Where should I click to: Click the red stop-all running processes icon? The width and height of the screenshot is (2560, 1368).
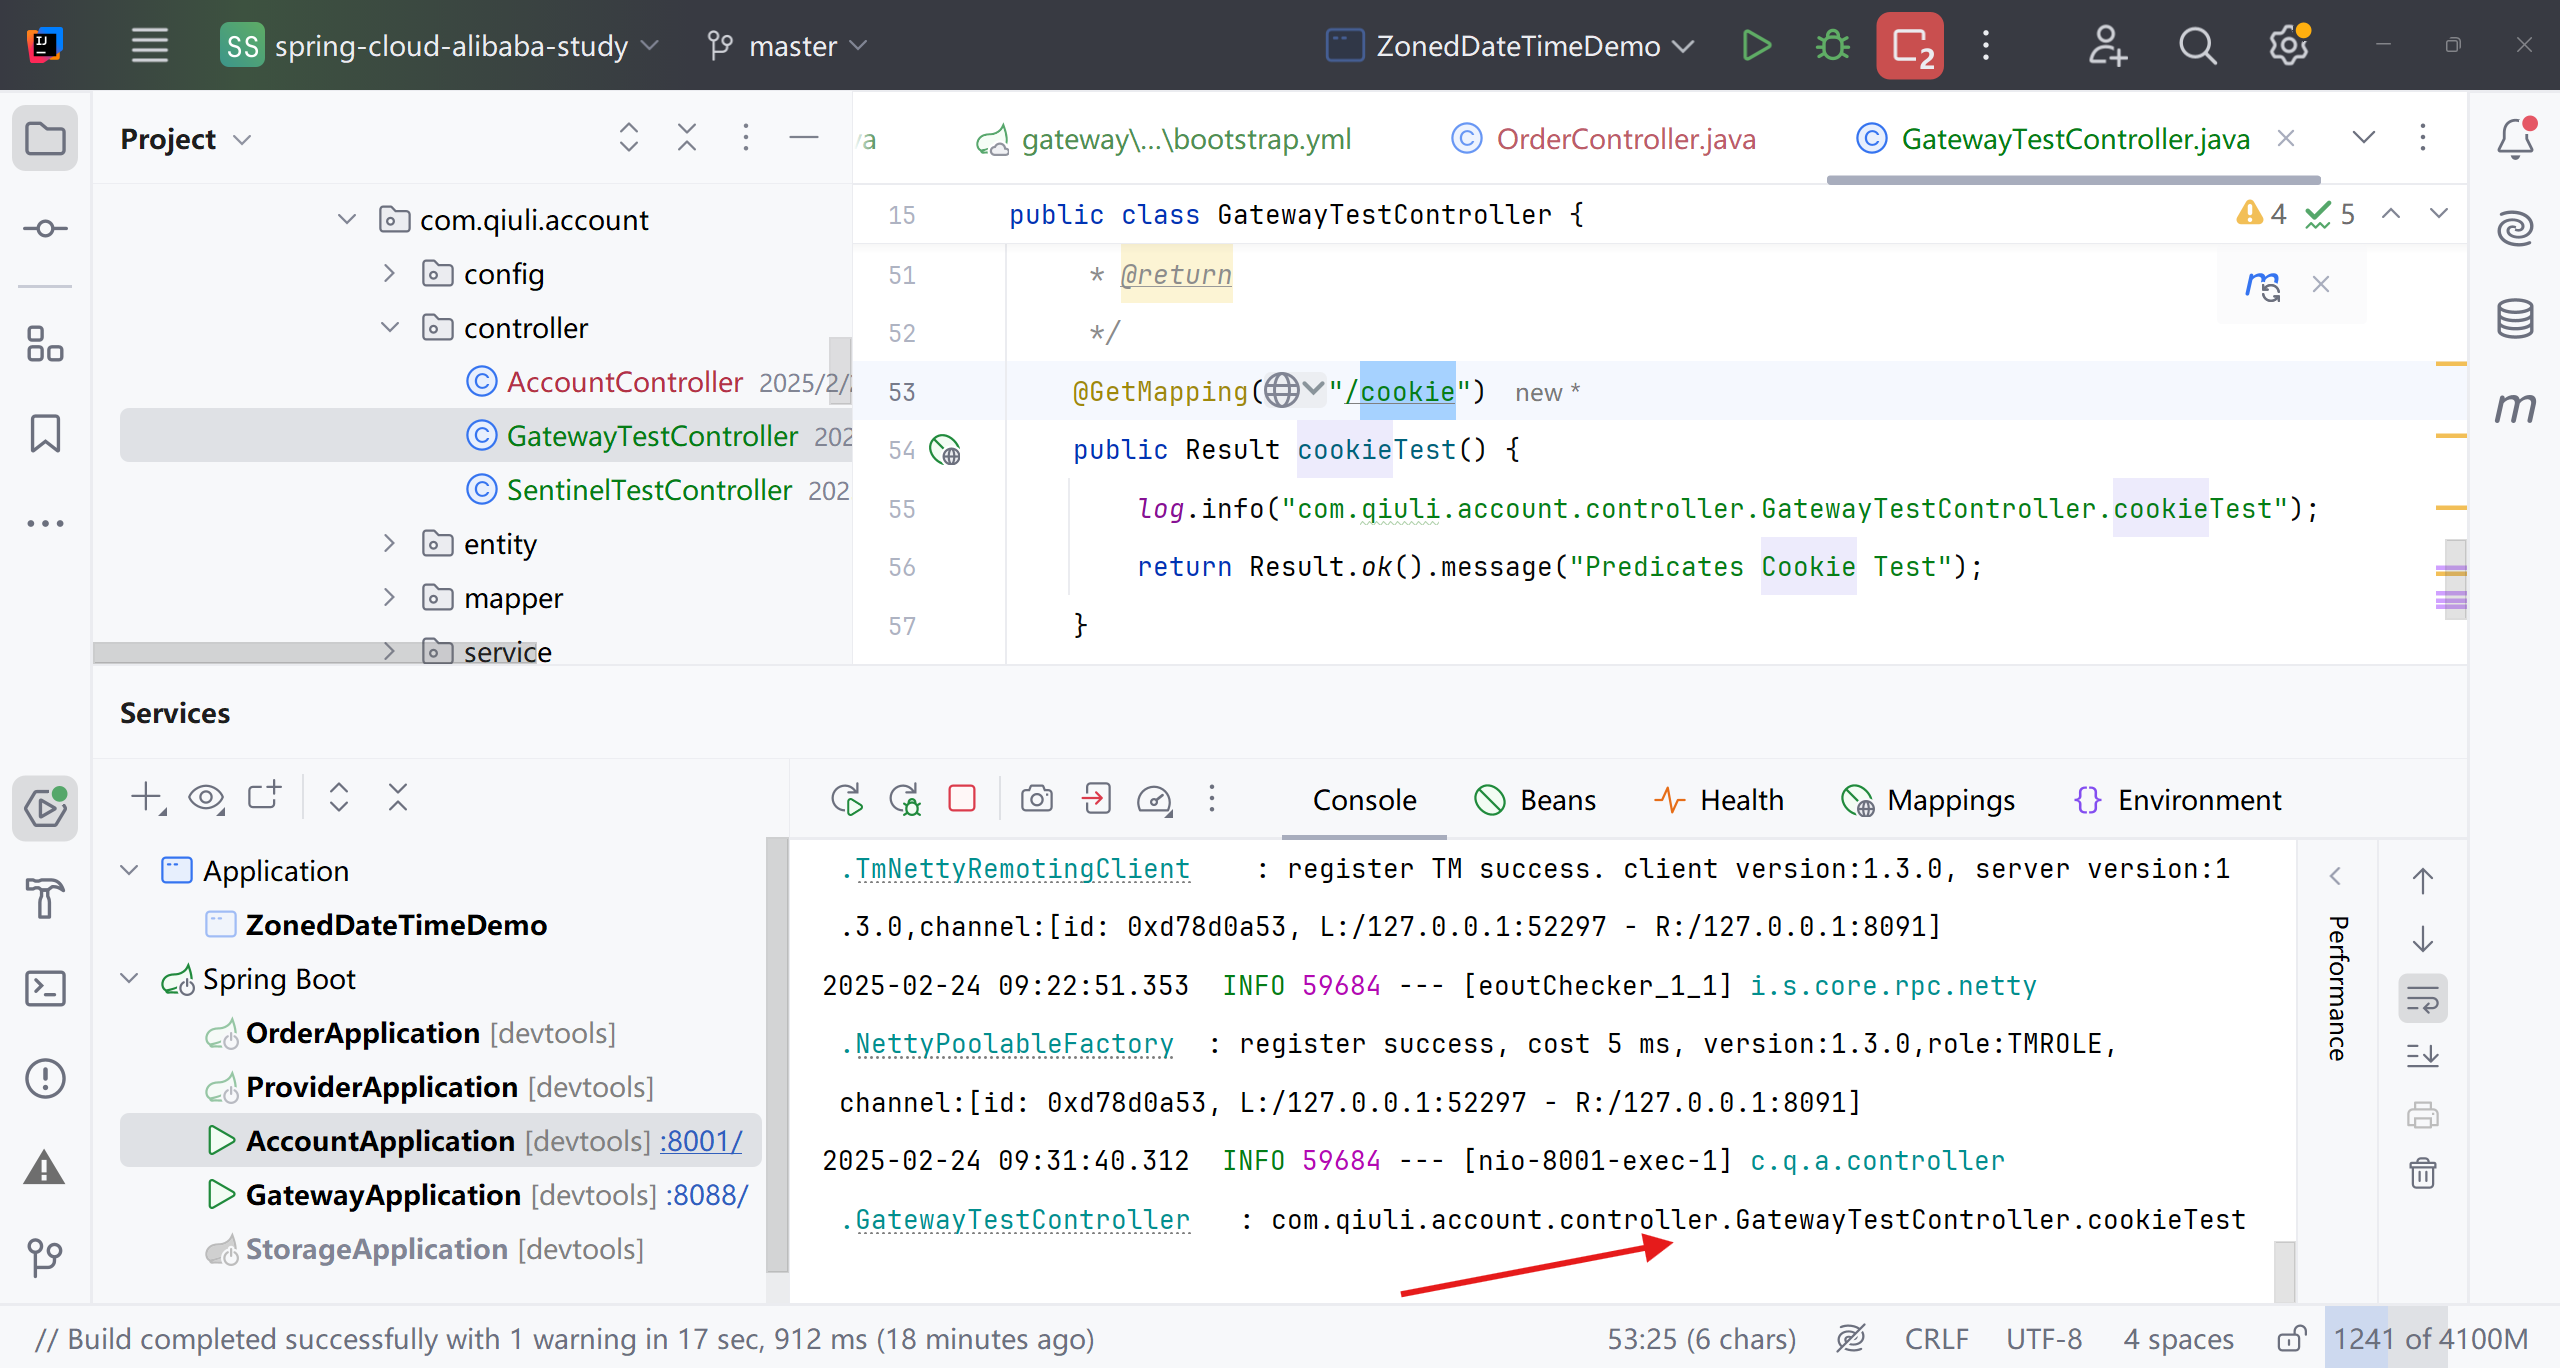pyautogui.click(x=1910, y=45)
